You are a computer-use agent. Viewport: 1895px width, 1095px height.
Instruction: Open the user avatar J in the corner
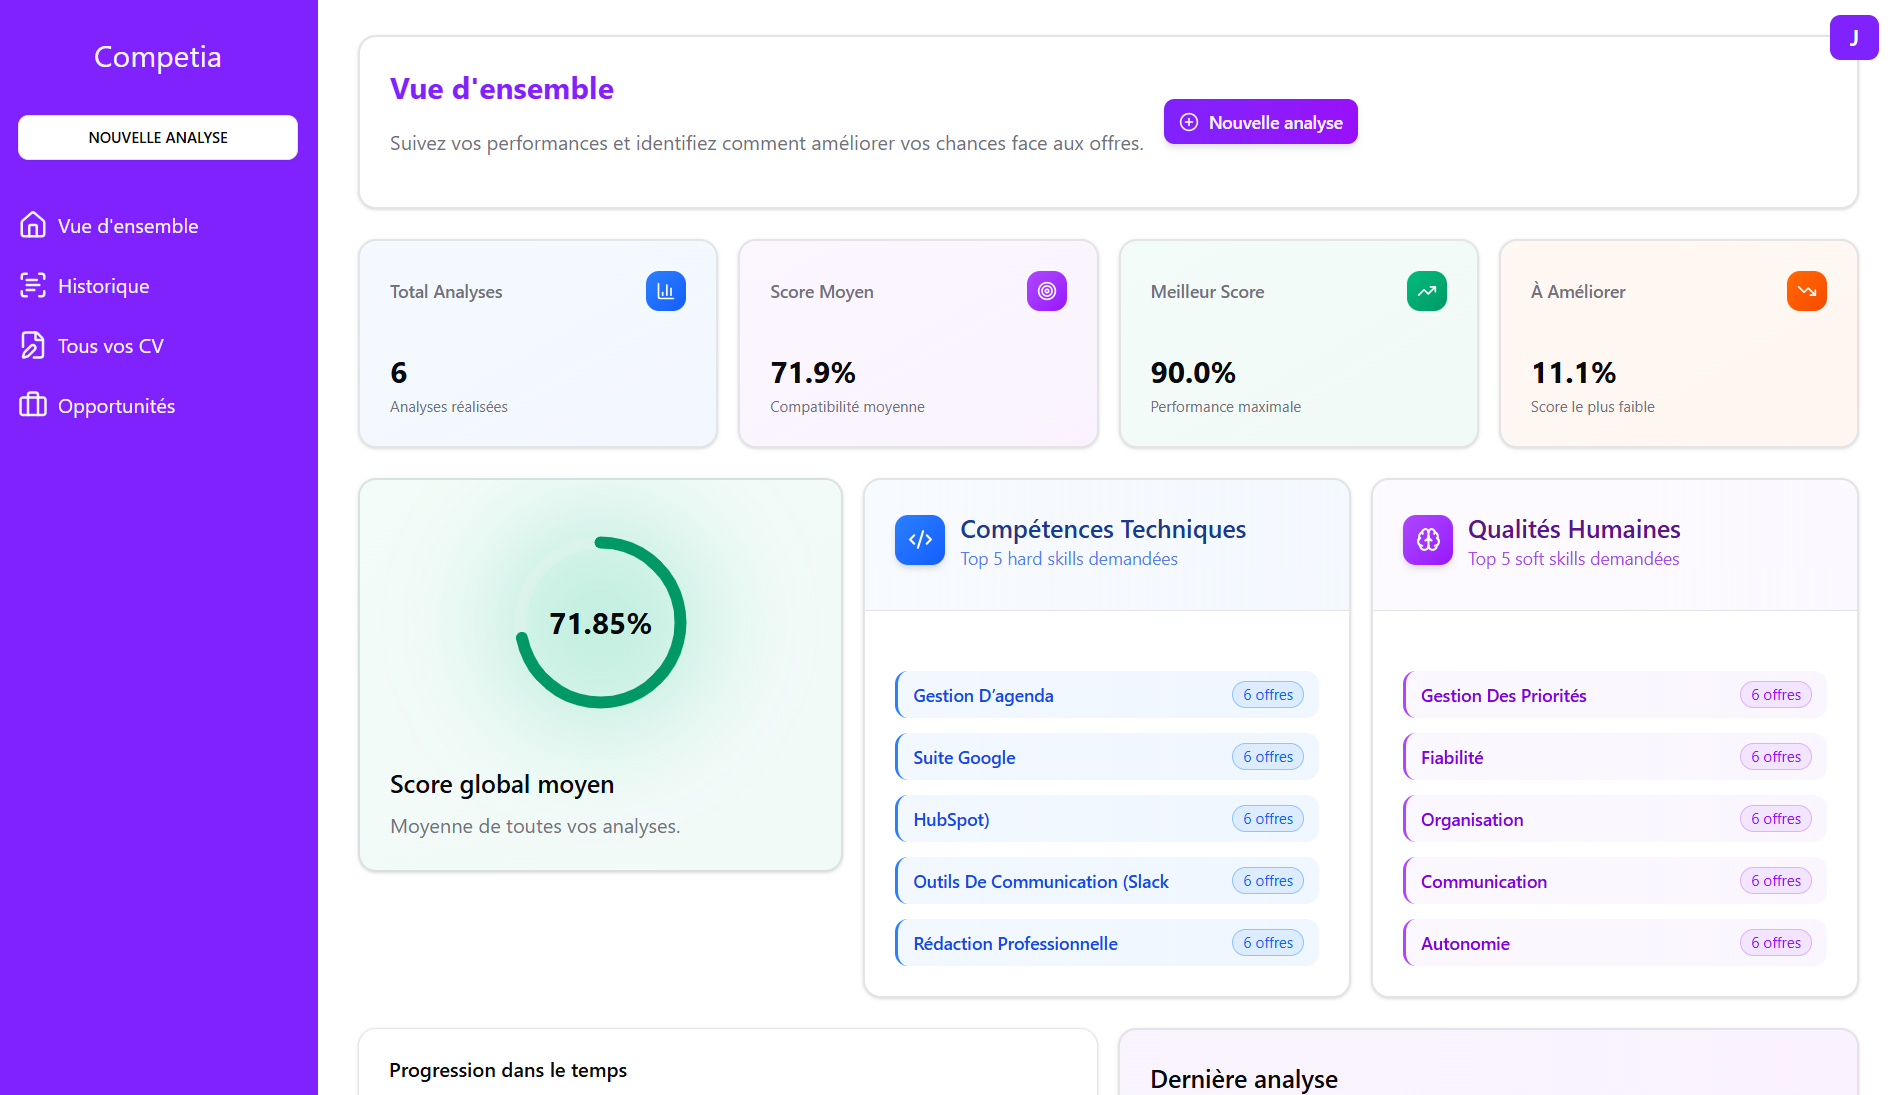[x=1853, y=38]
